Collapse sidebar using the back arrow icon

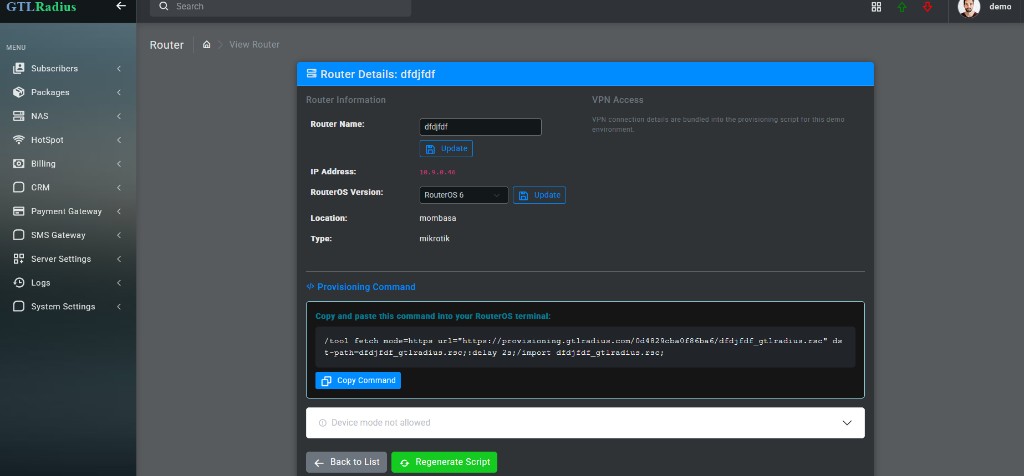(121, 6)
